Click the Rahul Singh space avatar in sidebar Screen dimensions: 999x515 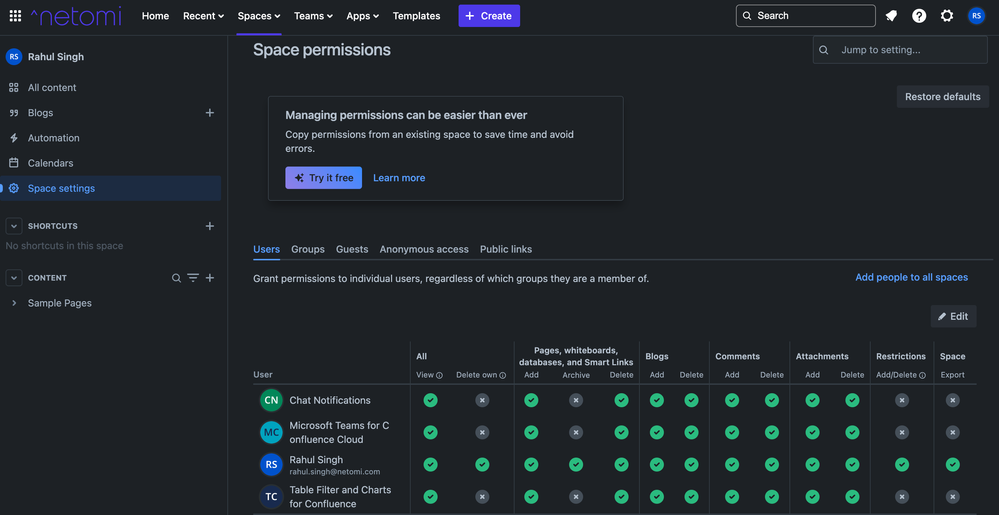tap(13, 57)
